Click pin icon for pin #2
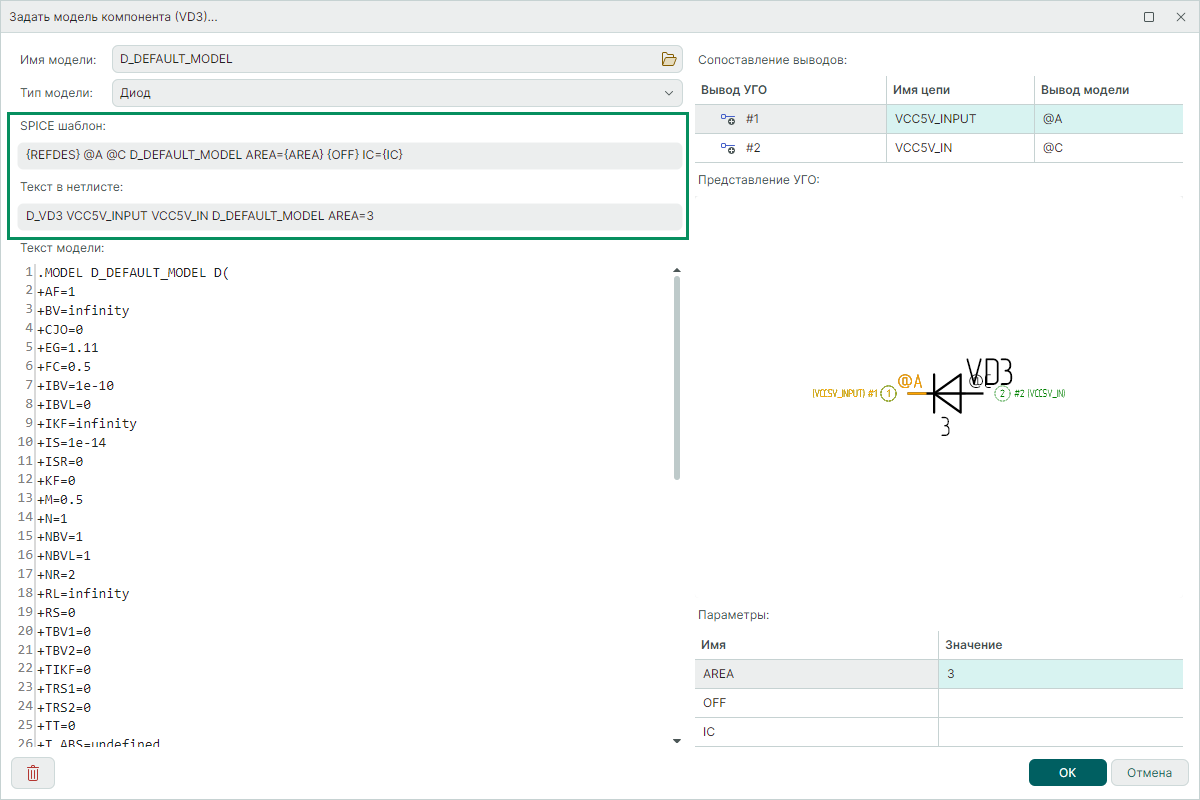Screen dimensions: 1200x800 click(728, 148)
